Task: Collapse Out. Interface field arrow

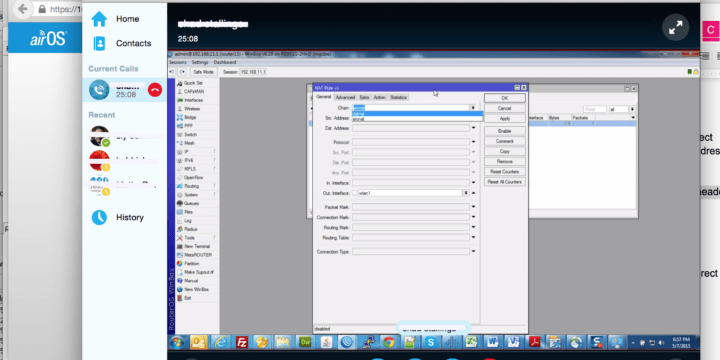Action: [x=473, y=193]
